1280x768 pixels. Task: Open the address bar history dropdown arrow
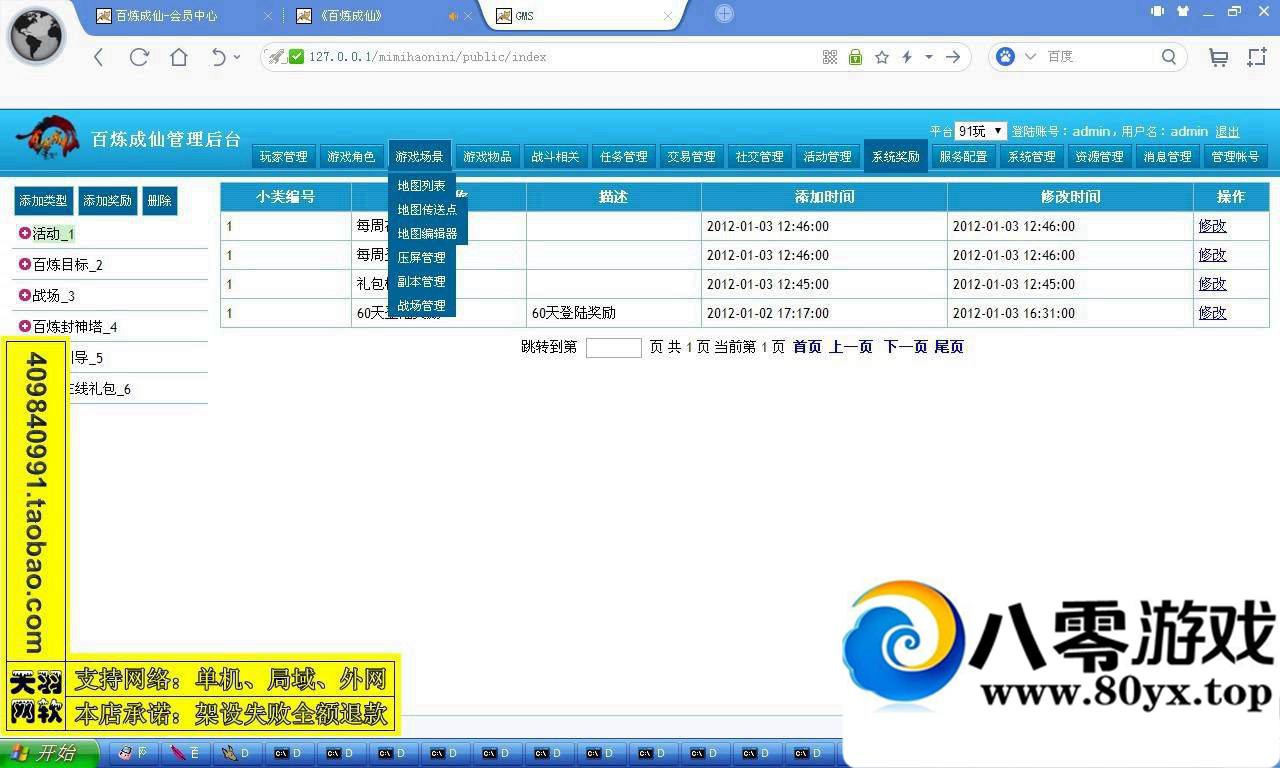(929, 57)
